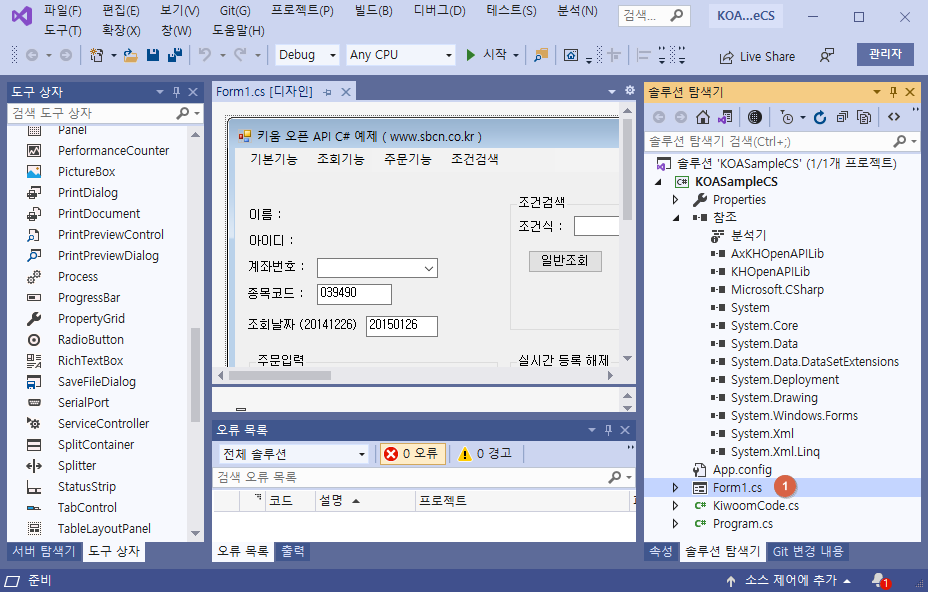This screenshot has width=928, height=592.
Task: Open the 계좌번호 combo box on form
Action: pos(429,268)
